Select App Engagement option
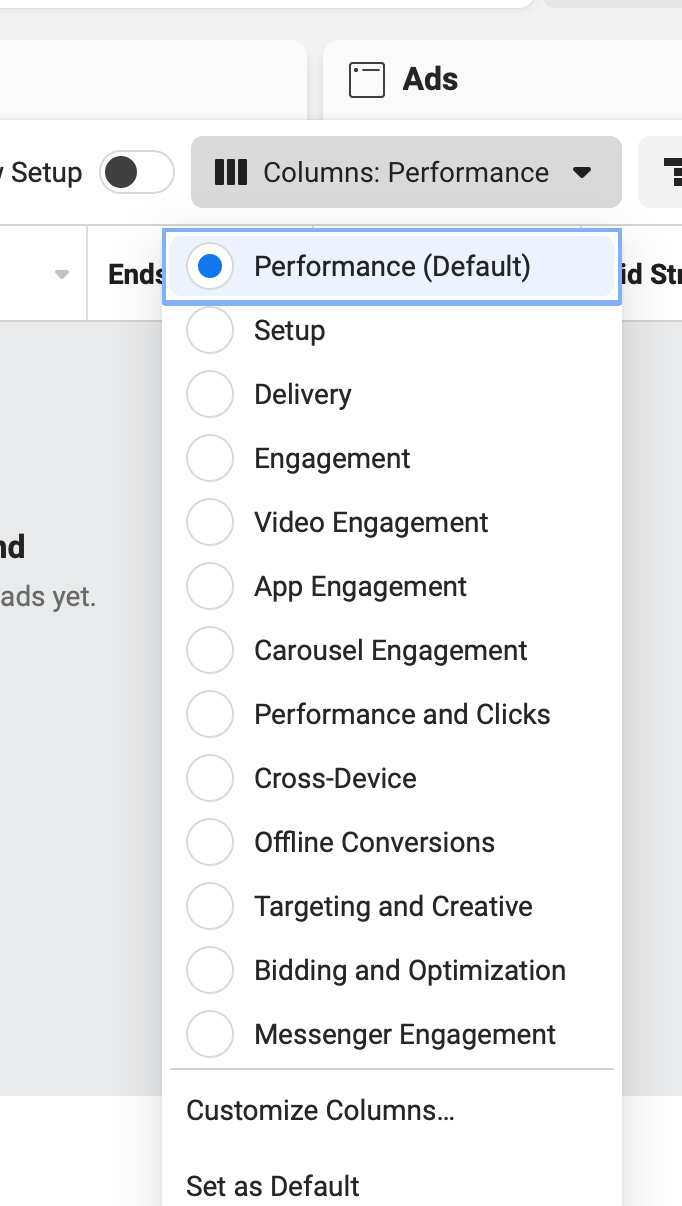 point(392,586)
